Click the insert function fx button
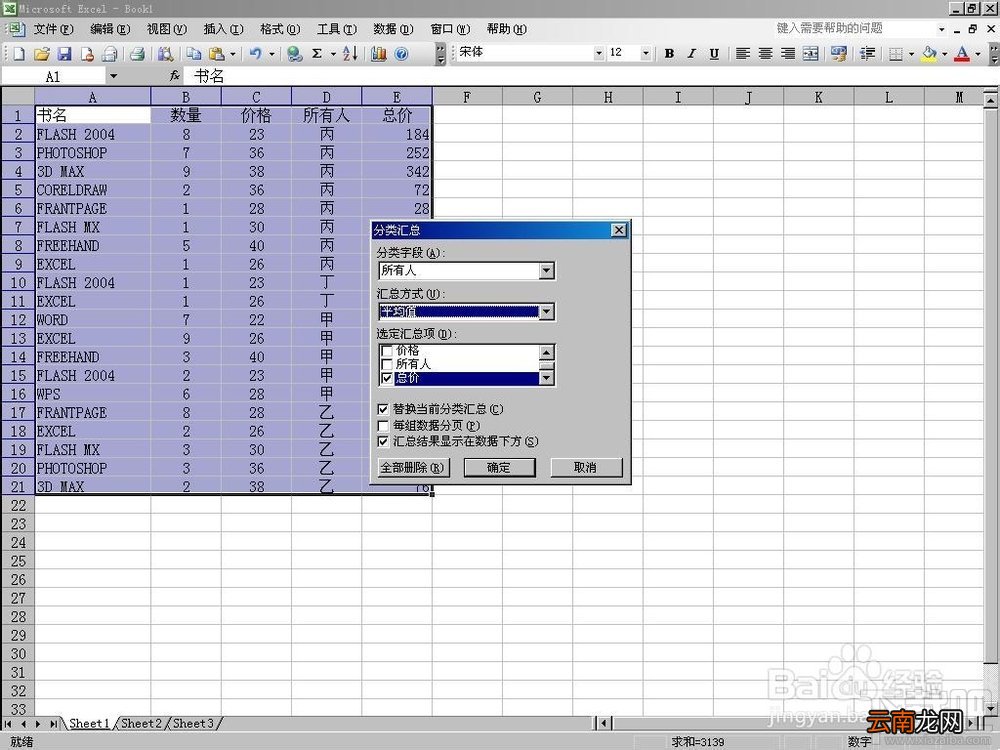 coord(175,77)
